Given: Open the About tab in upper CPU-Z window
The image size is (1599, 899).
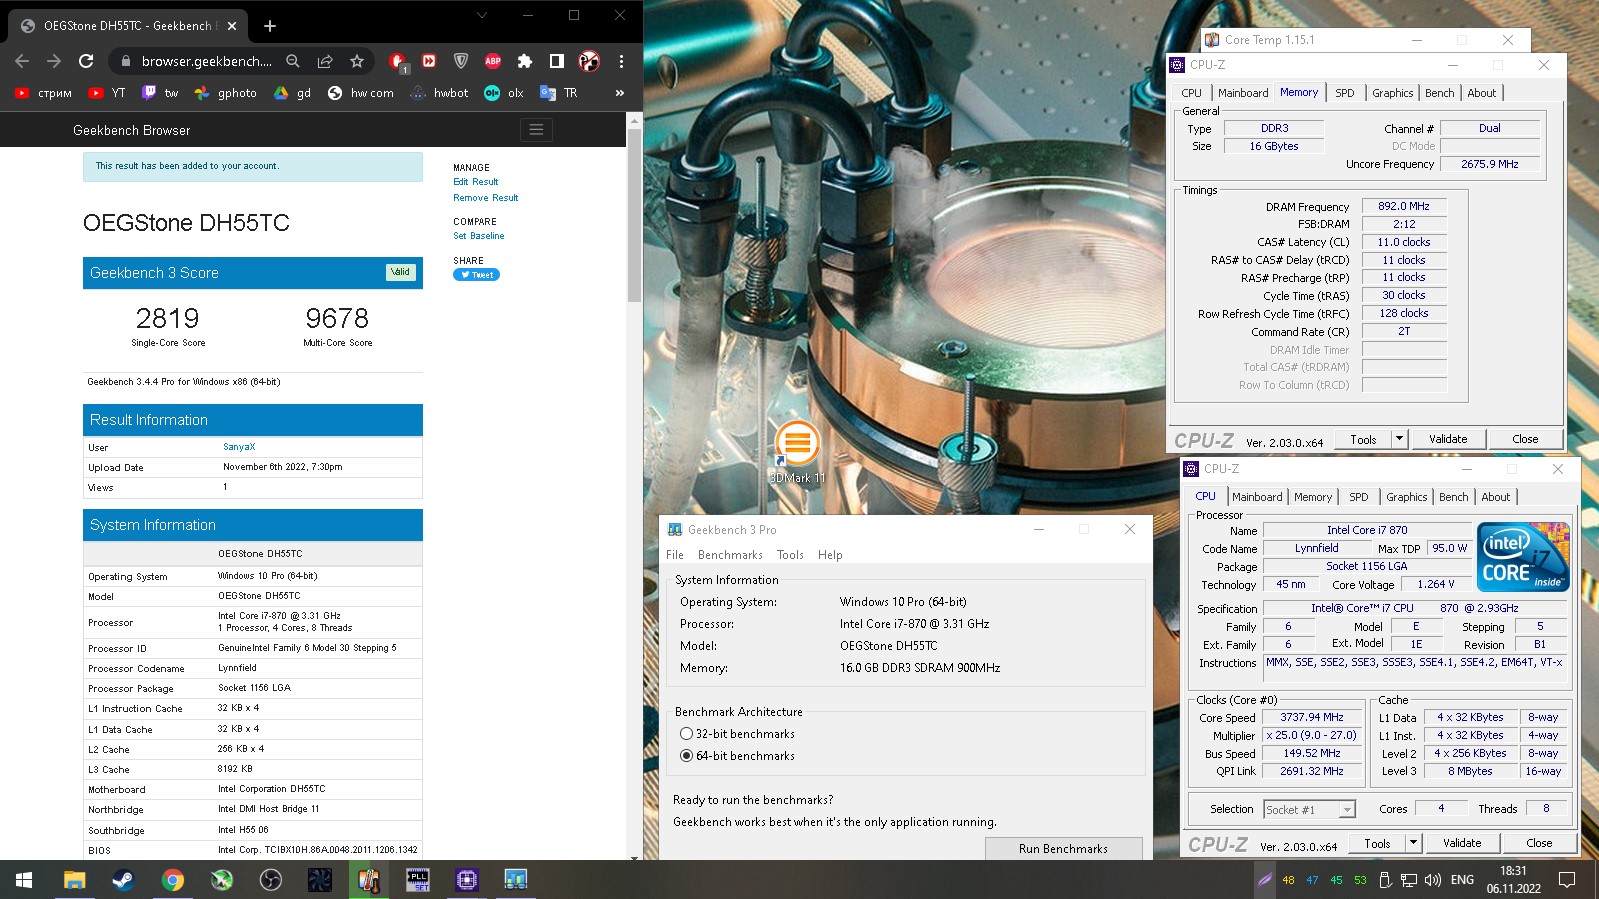Looking at the screenshot, I should [1482, 93].
